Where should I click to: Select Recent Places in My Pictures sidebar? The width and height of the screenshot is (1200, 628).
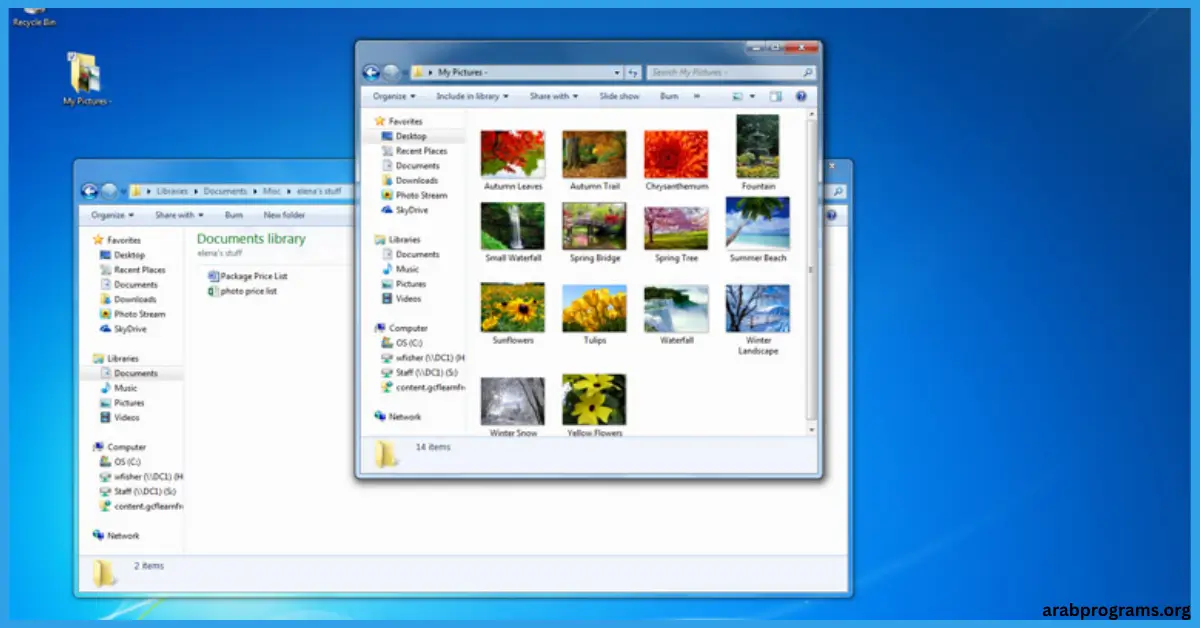click(x=414, y=150)
